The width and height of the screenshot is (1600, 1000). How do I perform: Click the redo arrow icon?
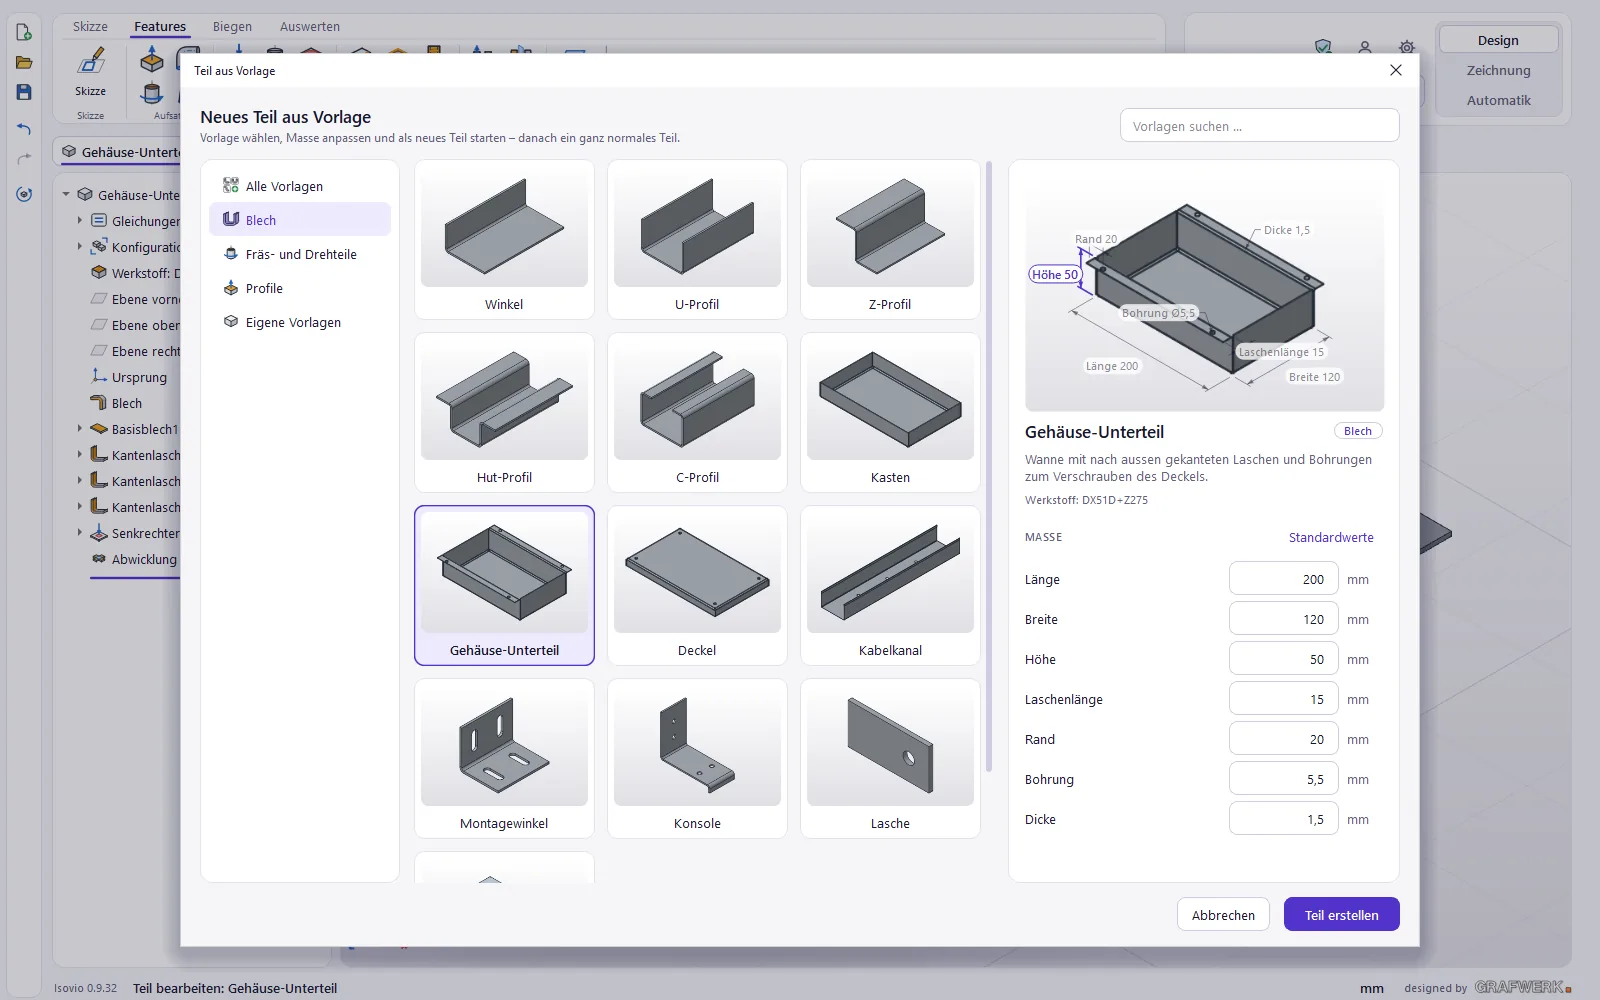pos(24,159)
